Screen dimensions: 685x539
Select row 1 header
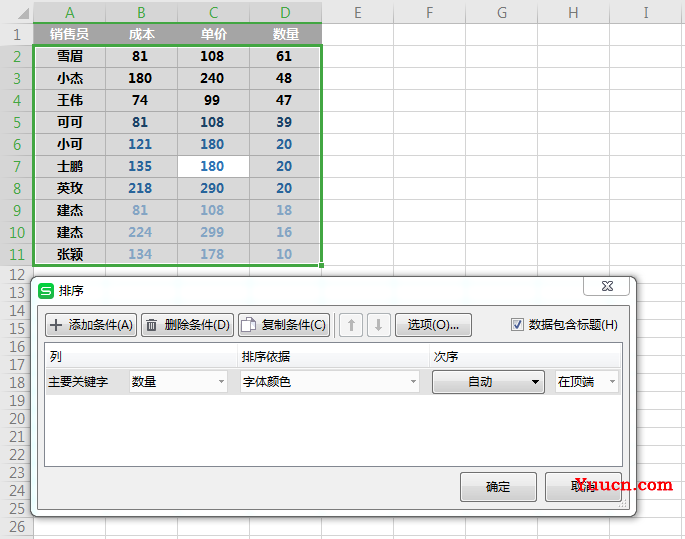tap(17, 34)
